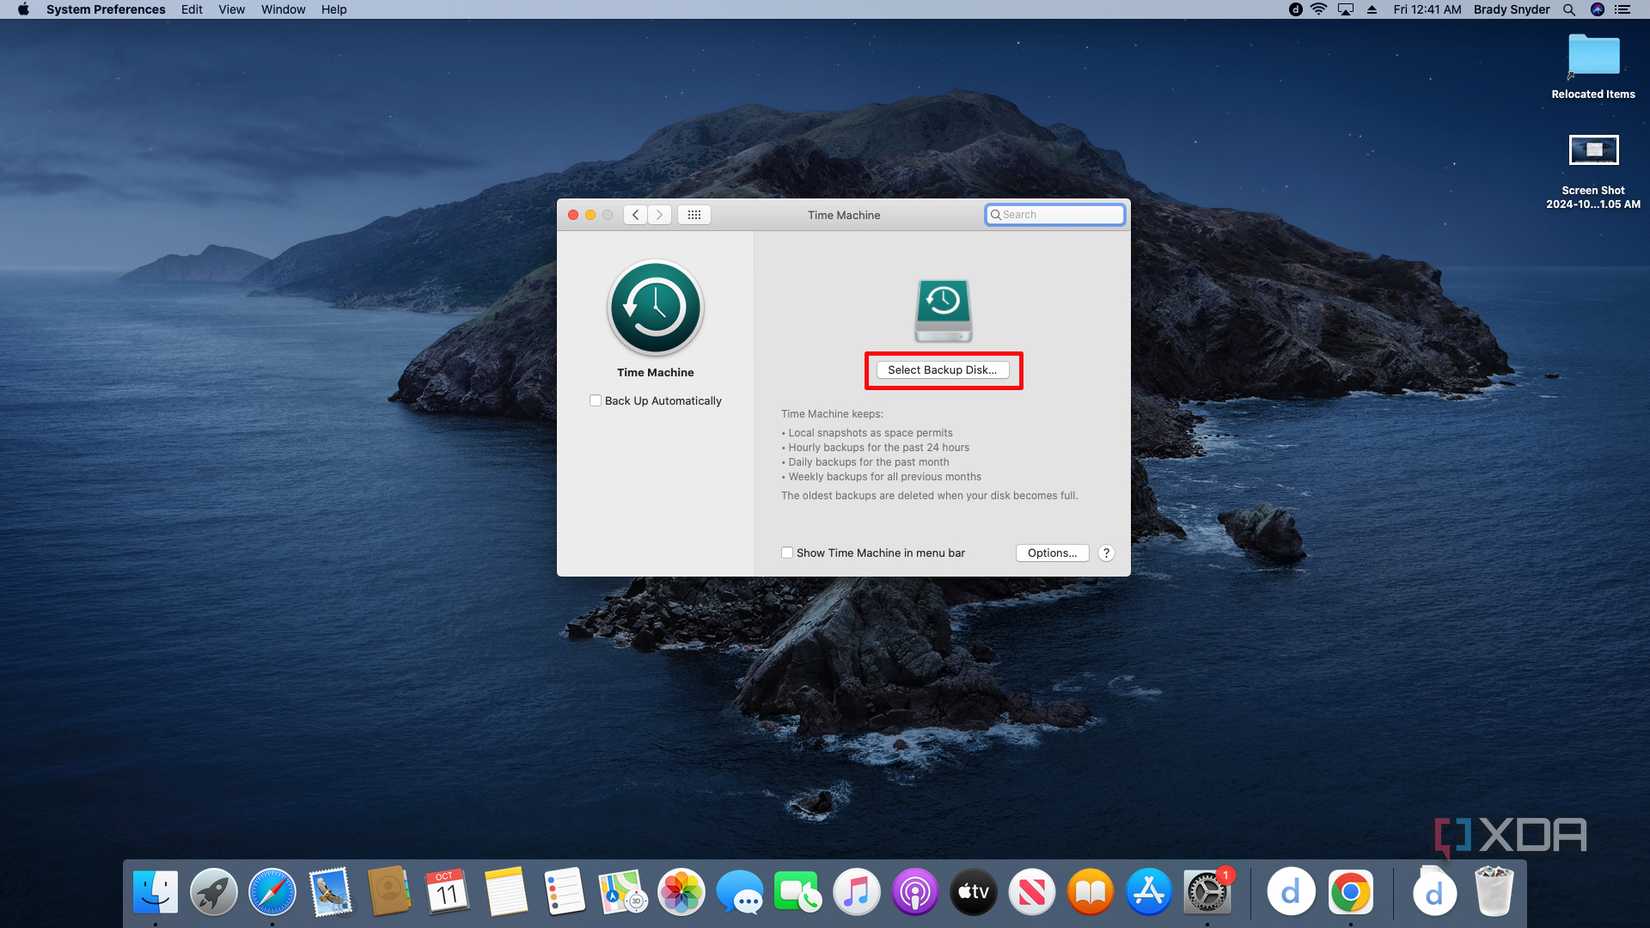This screenshot has height=928, width=1650.
Task: Open Finder from the Dock
Action: [x=155, y=892]
